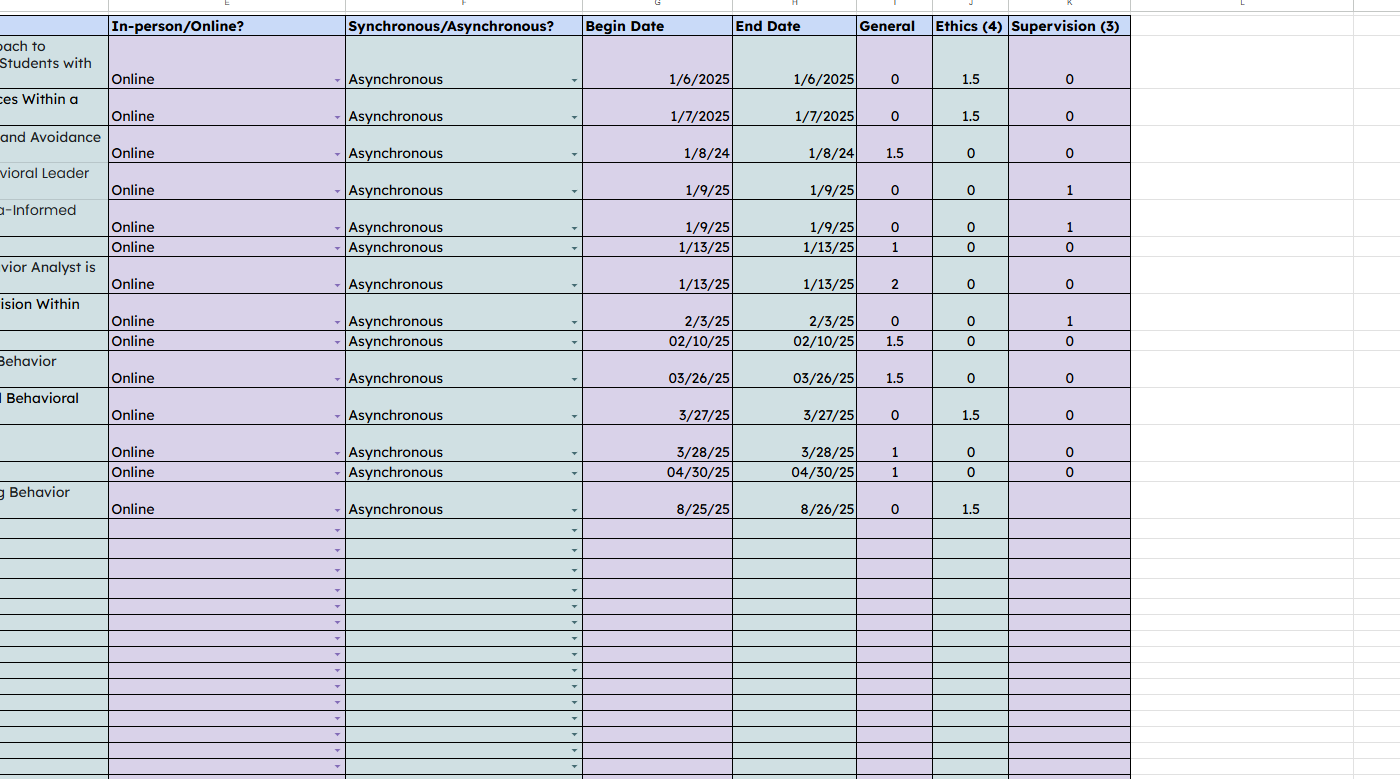Viewport: 1400px width, 779px height.
Task: Expand the Asynchronous dropdown in the 03/26/25 row
Action: [574, 379]
